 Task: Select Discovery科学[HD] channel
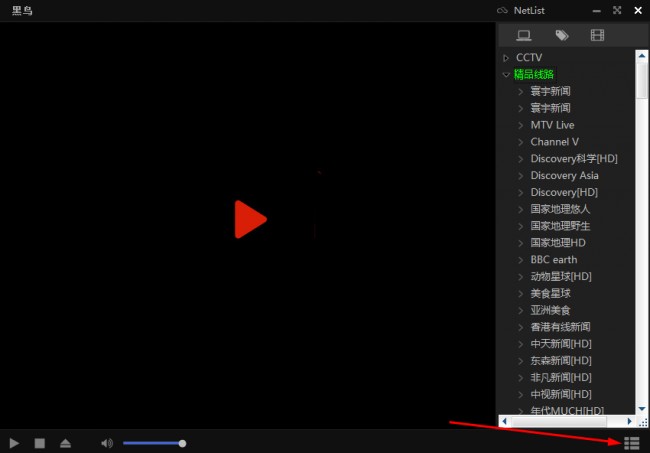(574, 159)
